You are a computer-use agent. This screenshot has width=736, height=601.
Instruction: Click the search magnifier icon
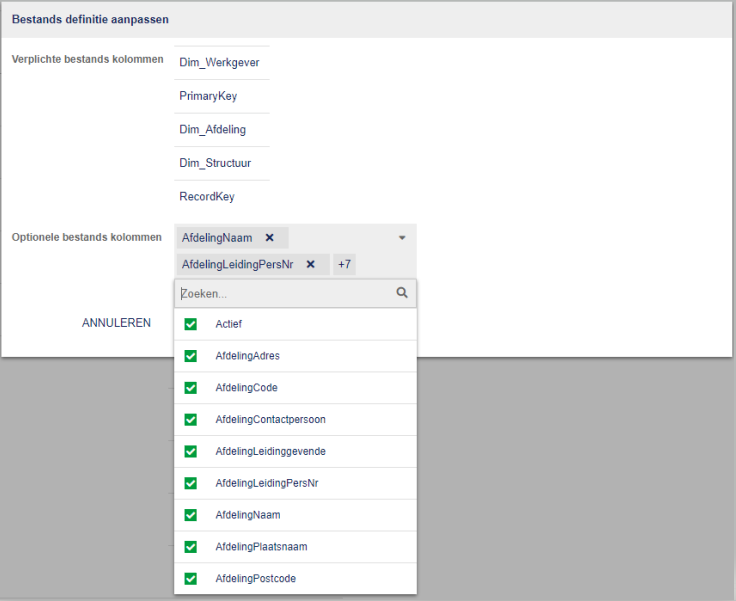click(x=402, y=294)
